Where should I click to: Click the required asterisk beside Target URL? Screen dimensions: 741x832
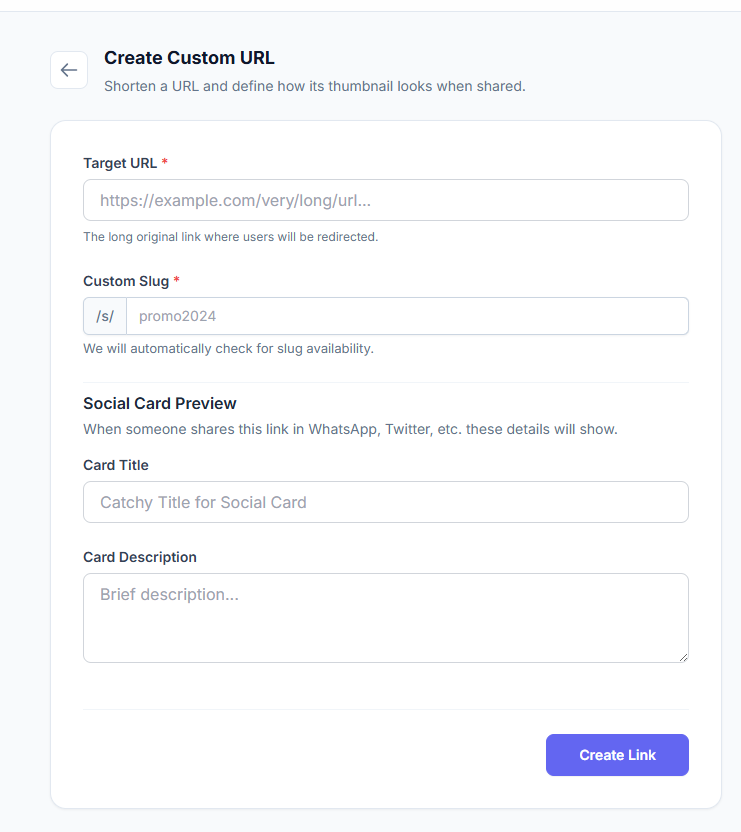[x=164, y=162]
